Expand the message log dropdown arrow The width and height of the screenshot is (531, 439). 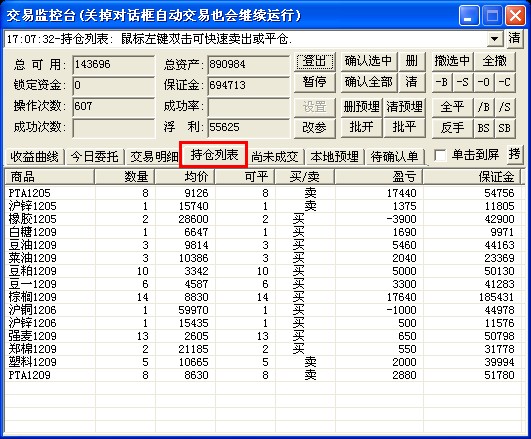pos(495,39)
